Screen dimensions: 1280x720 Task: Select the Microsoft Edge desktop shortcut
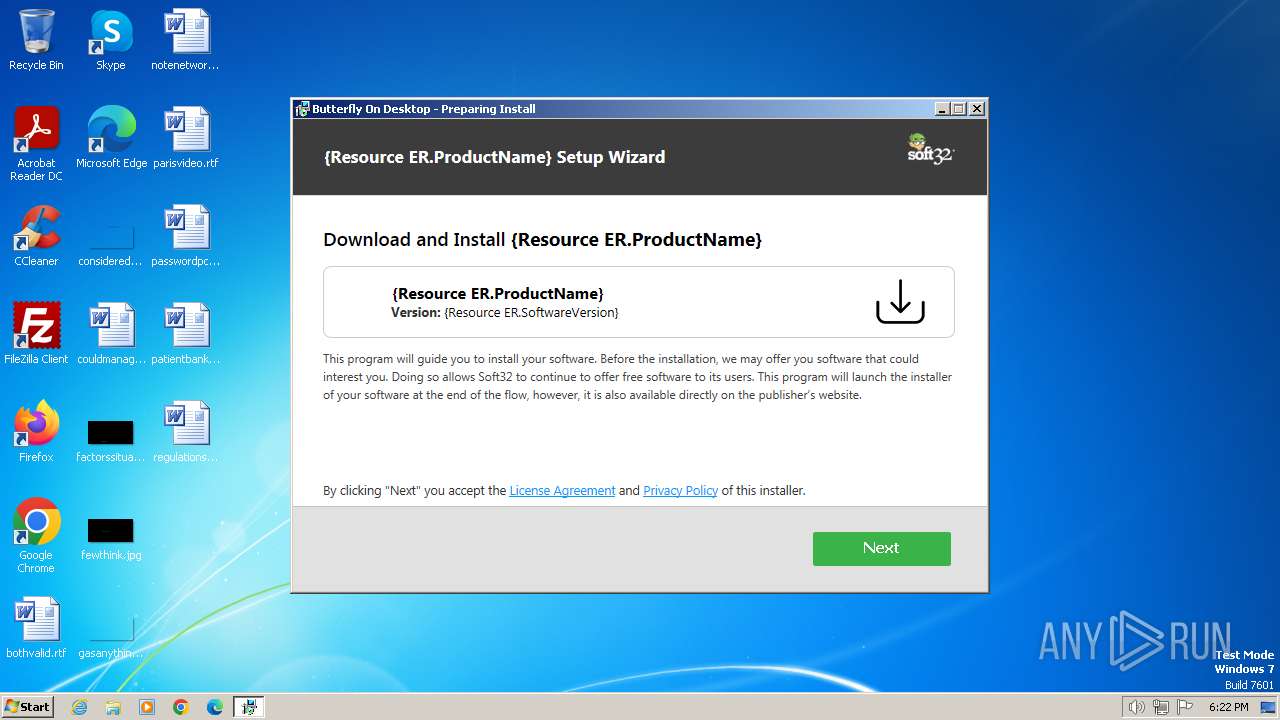(x=111, y=138)
